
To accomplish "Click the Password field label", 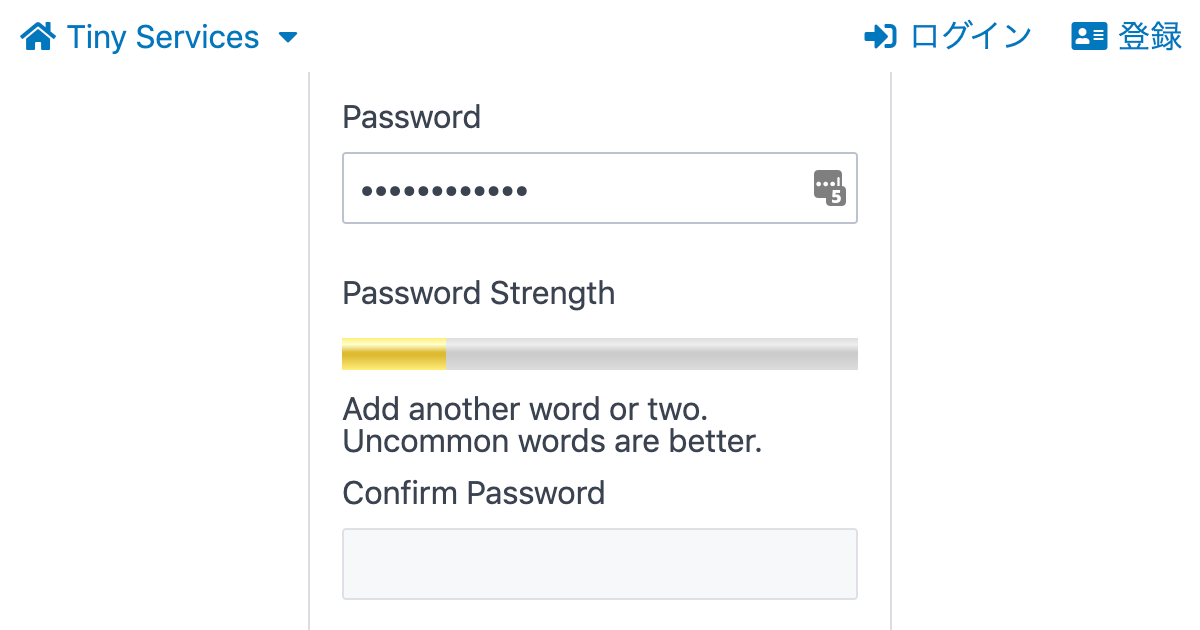I will 411,117.
